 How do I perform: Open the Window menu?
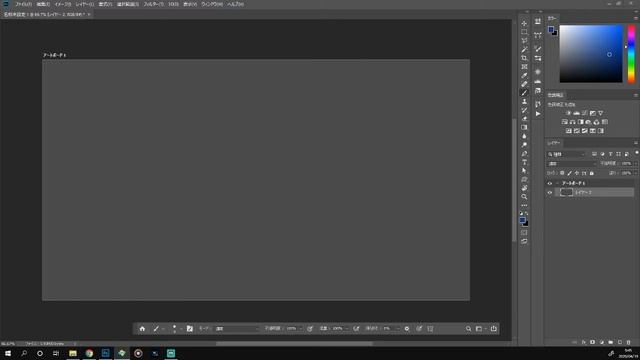(x=212, y=4)
